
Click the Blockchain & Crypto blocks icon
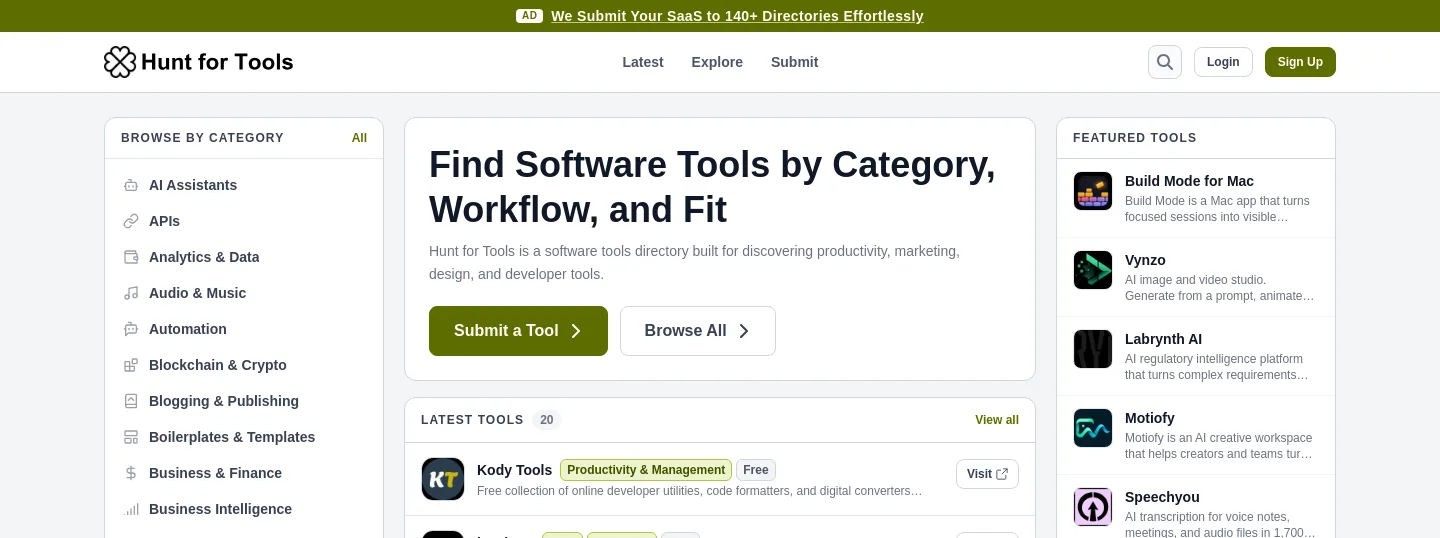click(x=131, y=365)
